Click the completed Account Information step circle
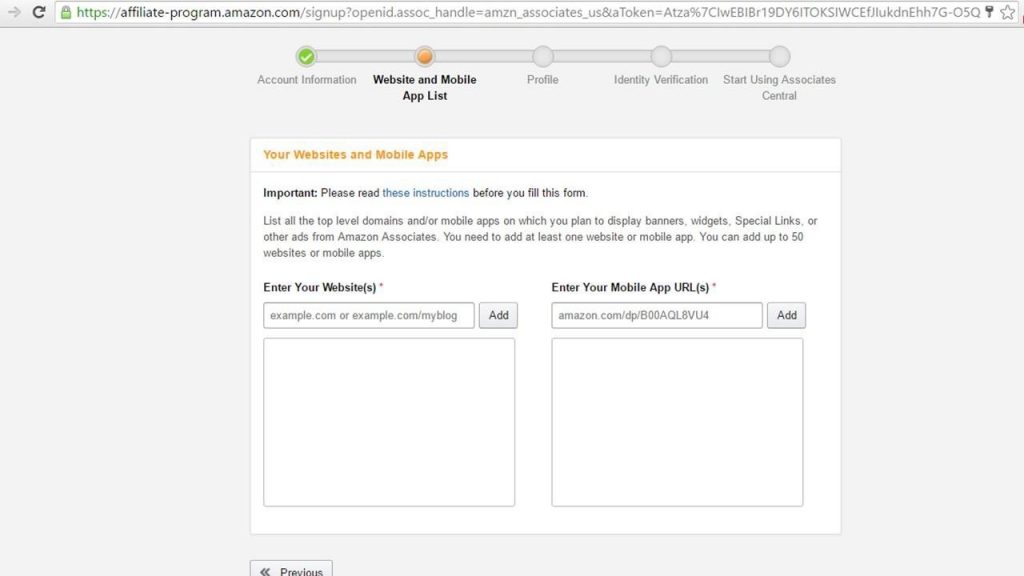The height and width of the screenshot is (576, 1024). (306, 57)
